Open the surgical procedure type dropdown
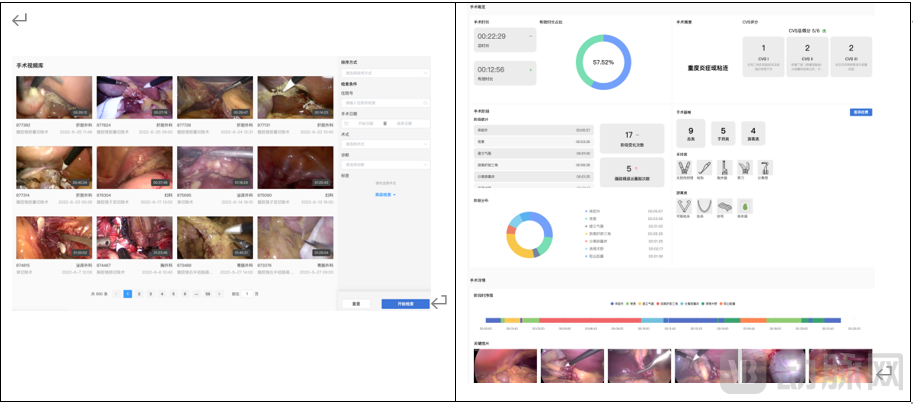The image size is (913, 404). coord(384,144)
